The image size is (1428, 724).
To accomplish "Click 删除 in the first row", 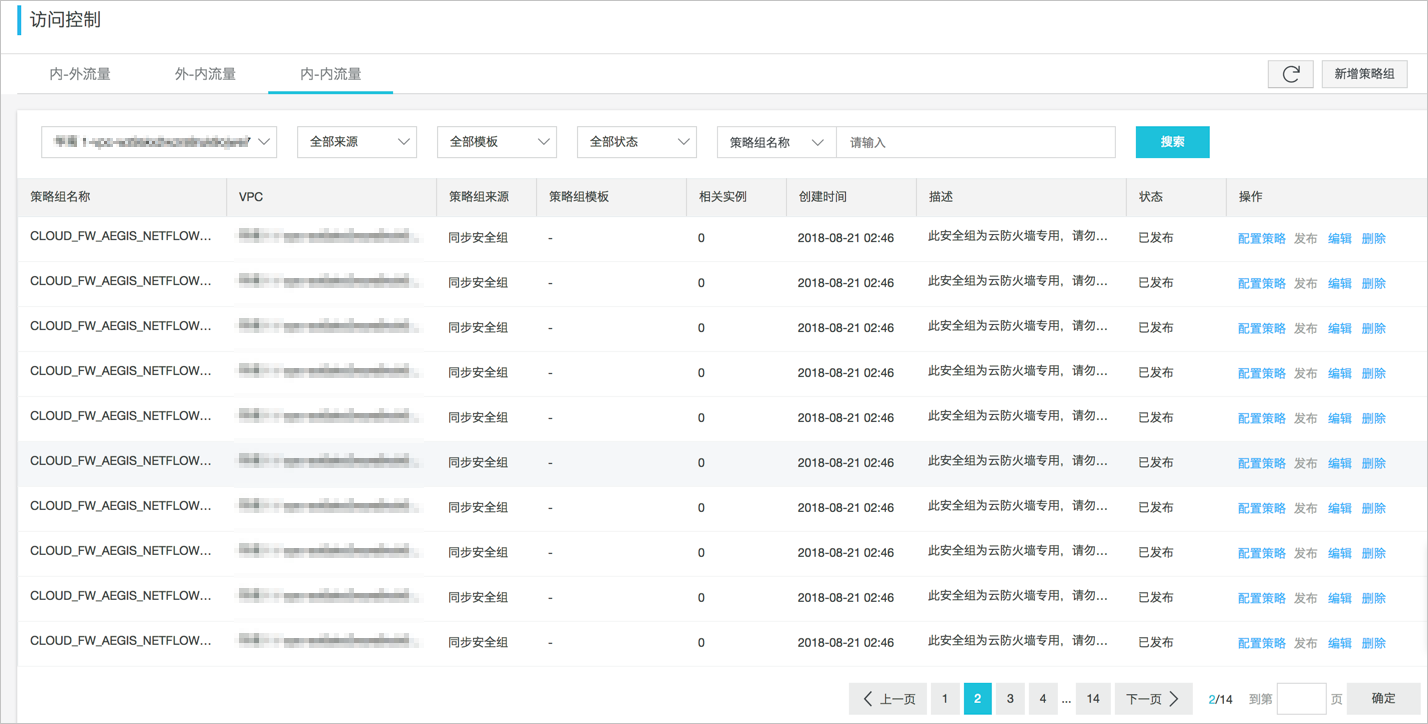I will (1374, 239).
